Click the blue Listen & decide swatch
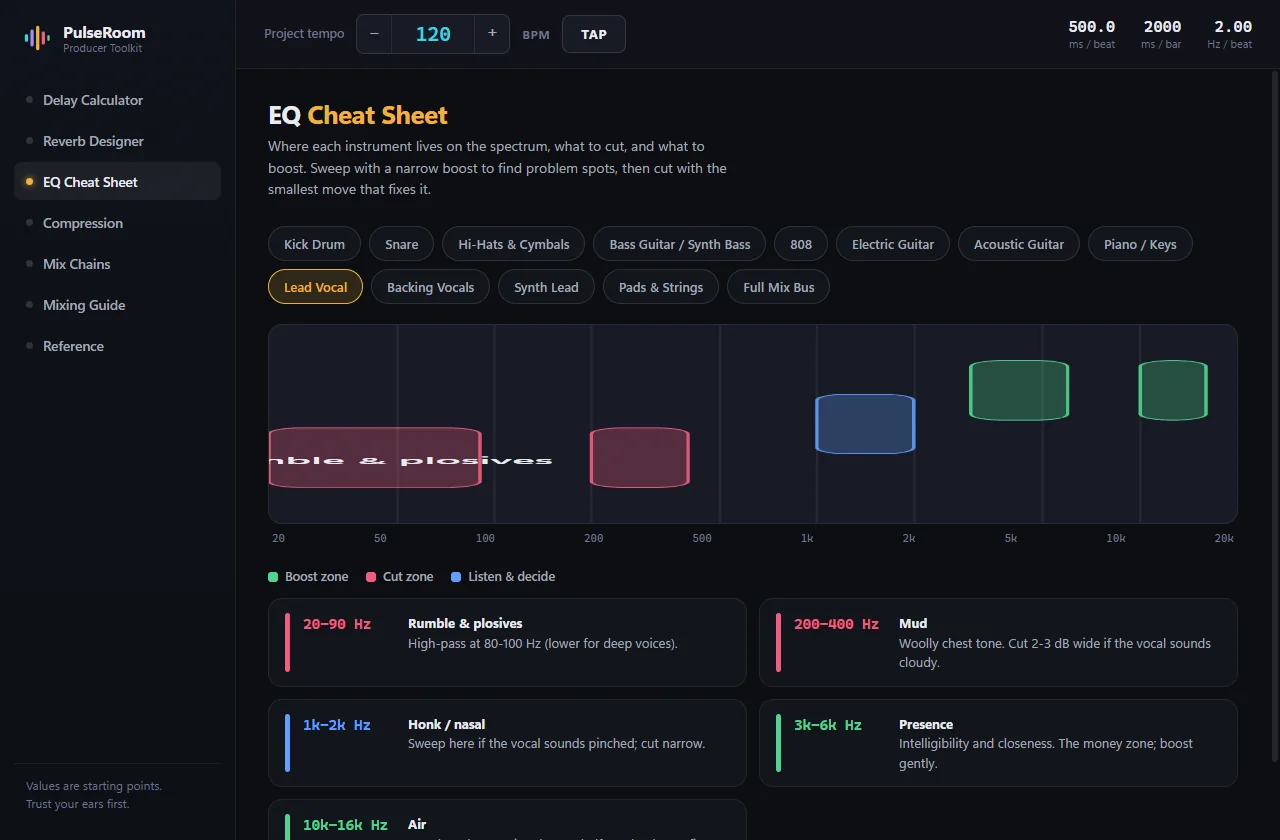Screen dimensions: 1280x840 point(456,577)
